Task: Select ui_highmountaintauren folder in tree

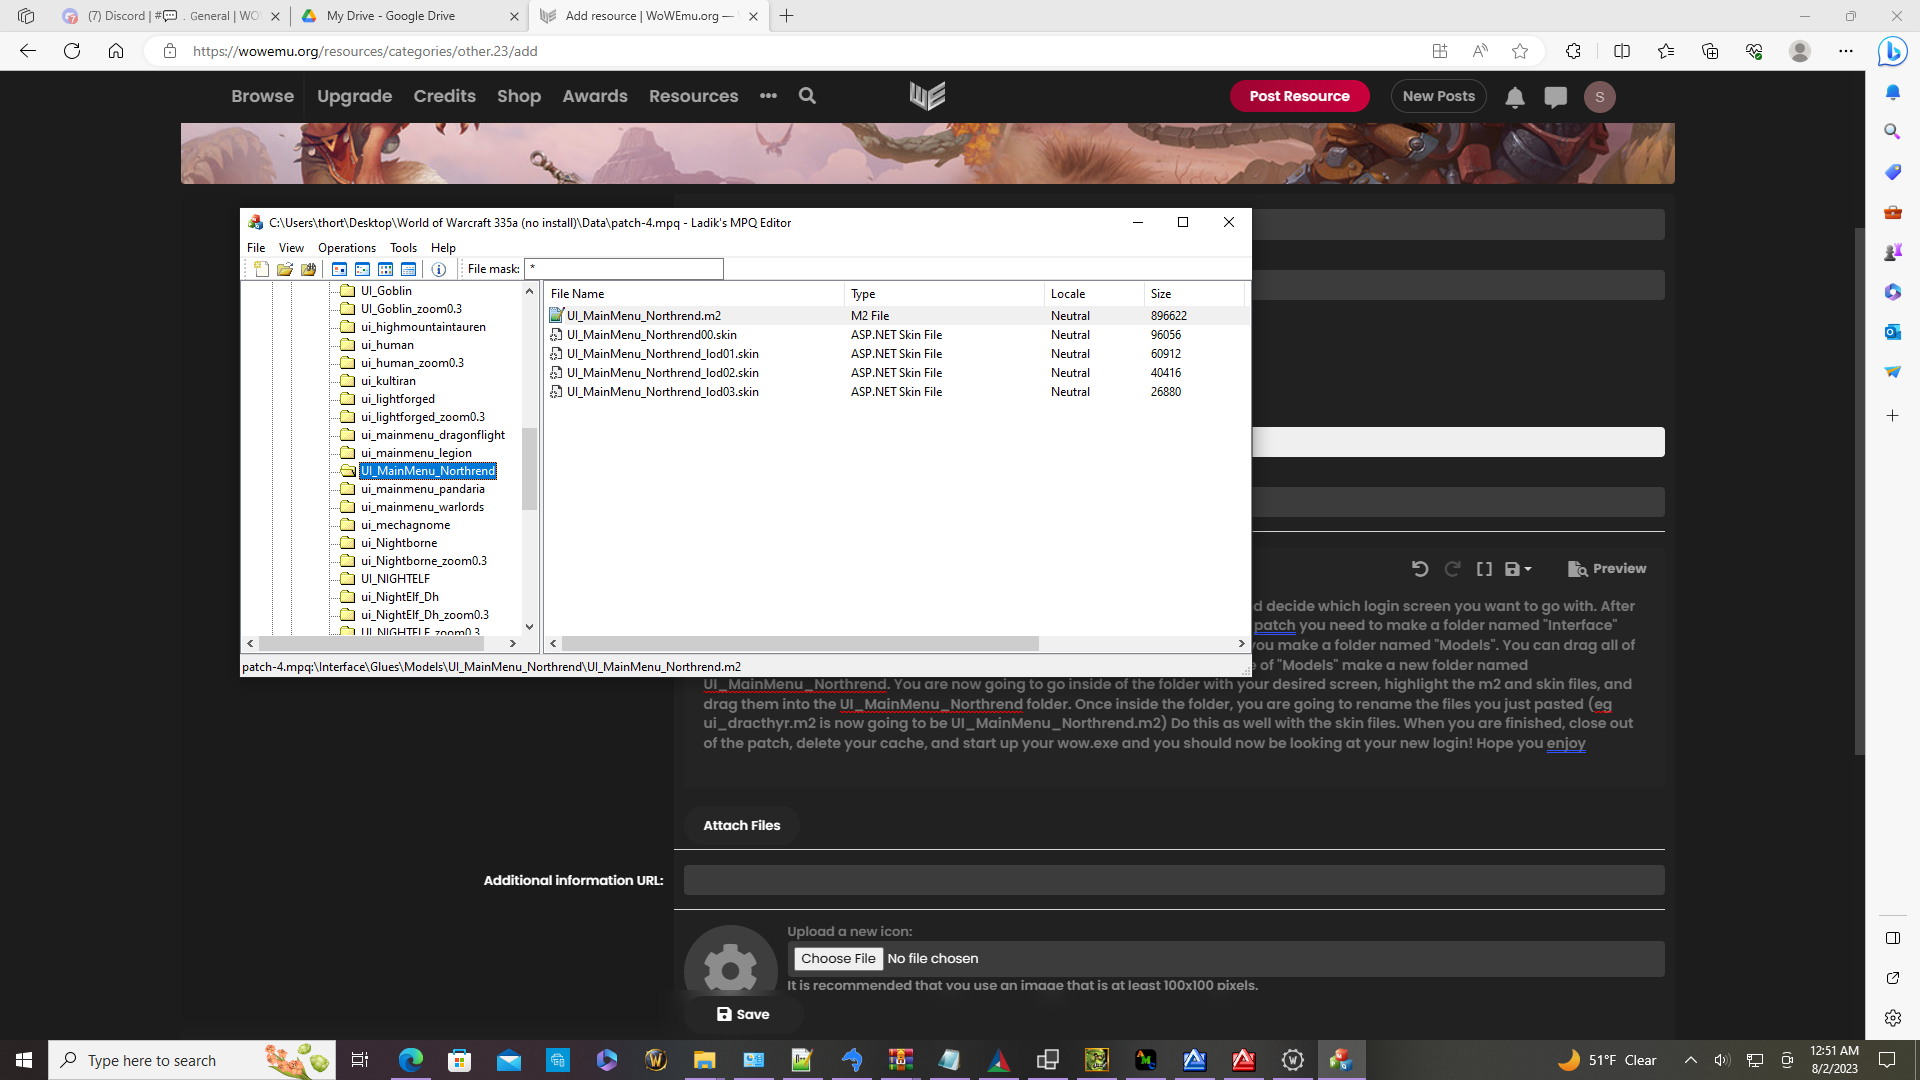Action: click(x=423, y=327)
